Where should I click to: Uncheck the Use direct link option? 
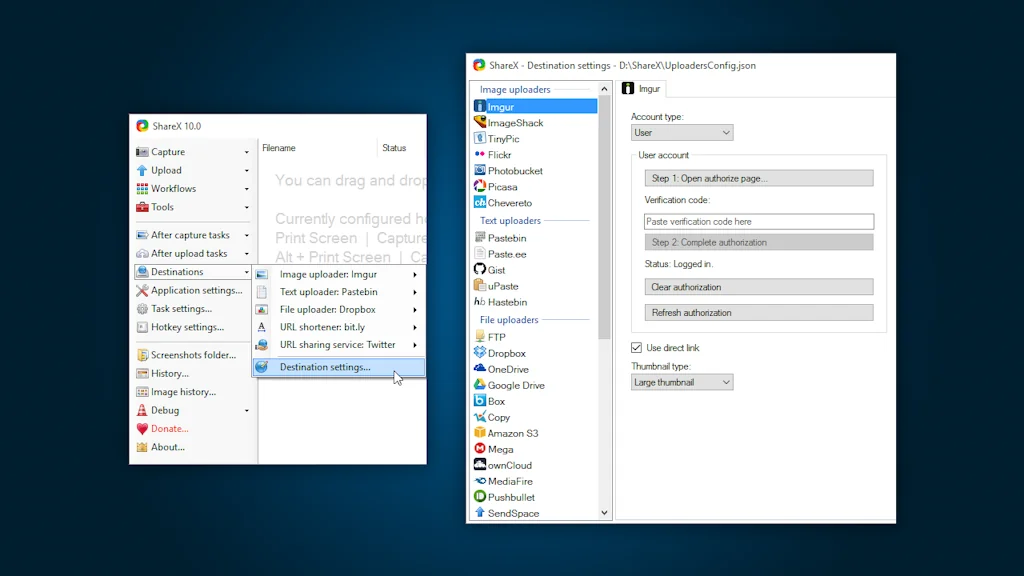(x=636, y=347)
